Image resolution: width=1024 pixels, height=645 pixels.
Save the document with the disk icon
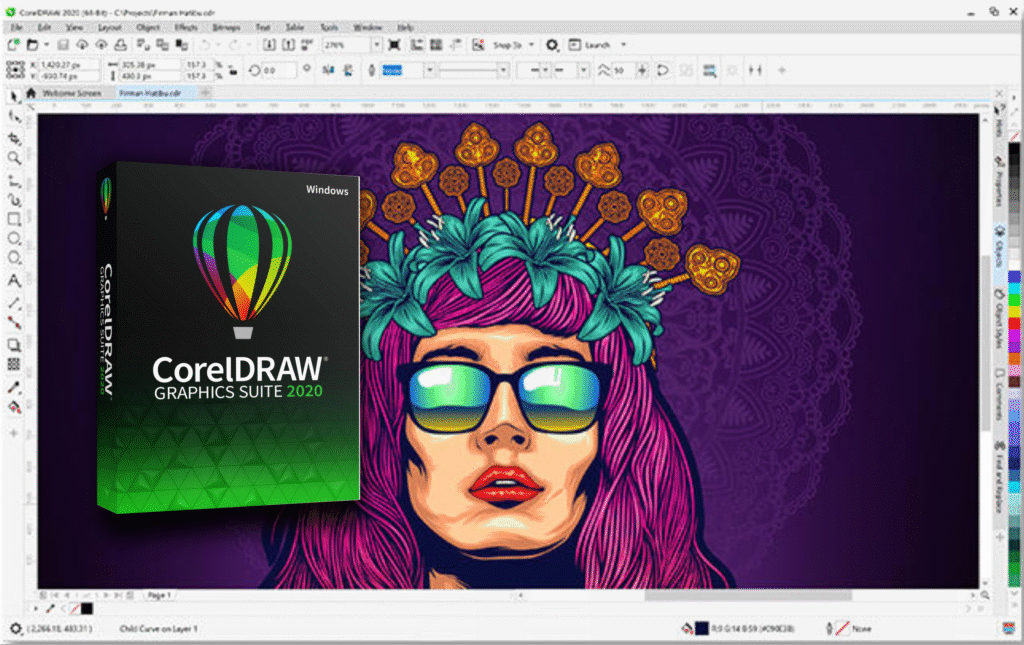point(63,44)
